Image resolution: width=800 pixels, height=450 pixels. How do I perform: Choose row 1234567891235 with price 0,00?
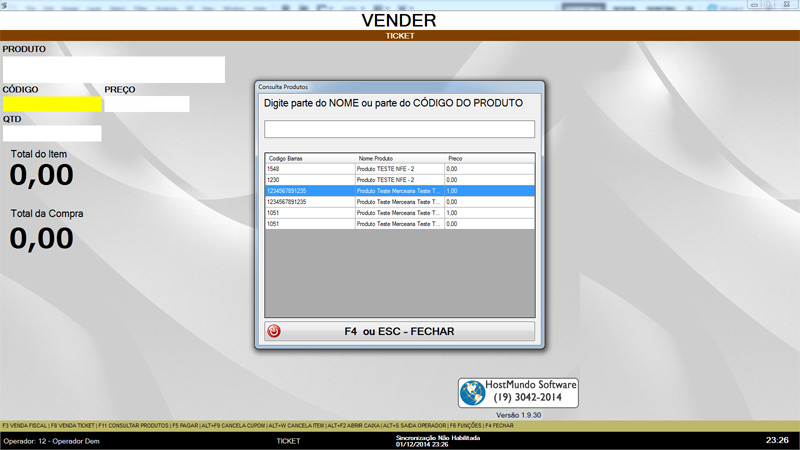pyautogui.click(x=399, y=202)
